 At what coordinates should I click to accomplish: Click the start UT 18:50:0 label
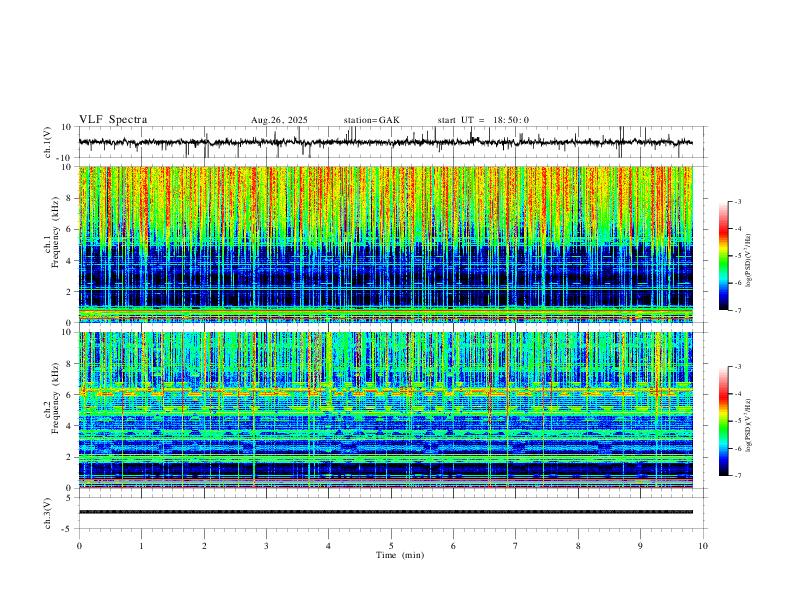[483, 120]
